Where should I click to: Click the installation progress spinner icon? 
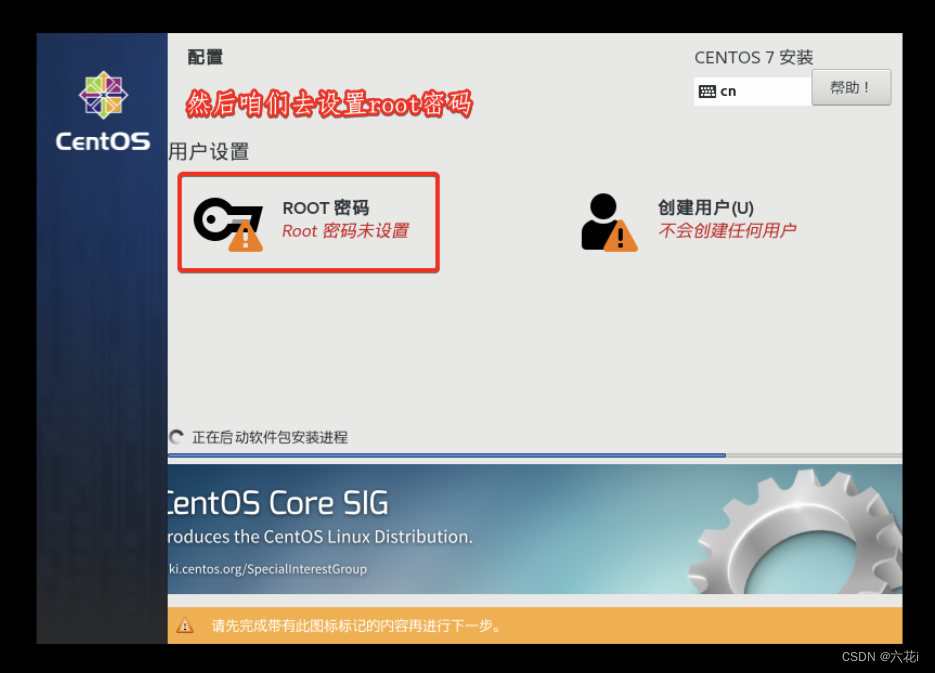click(x=177, y=437)
